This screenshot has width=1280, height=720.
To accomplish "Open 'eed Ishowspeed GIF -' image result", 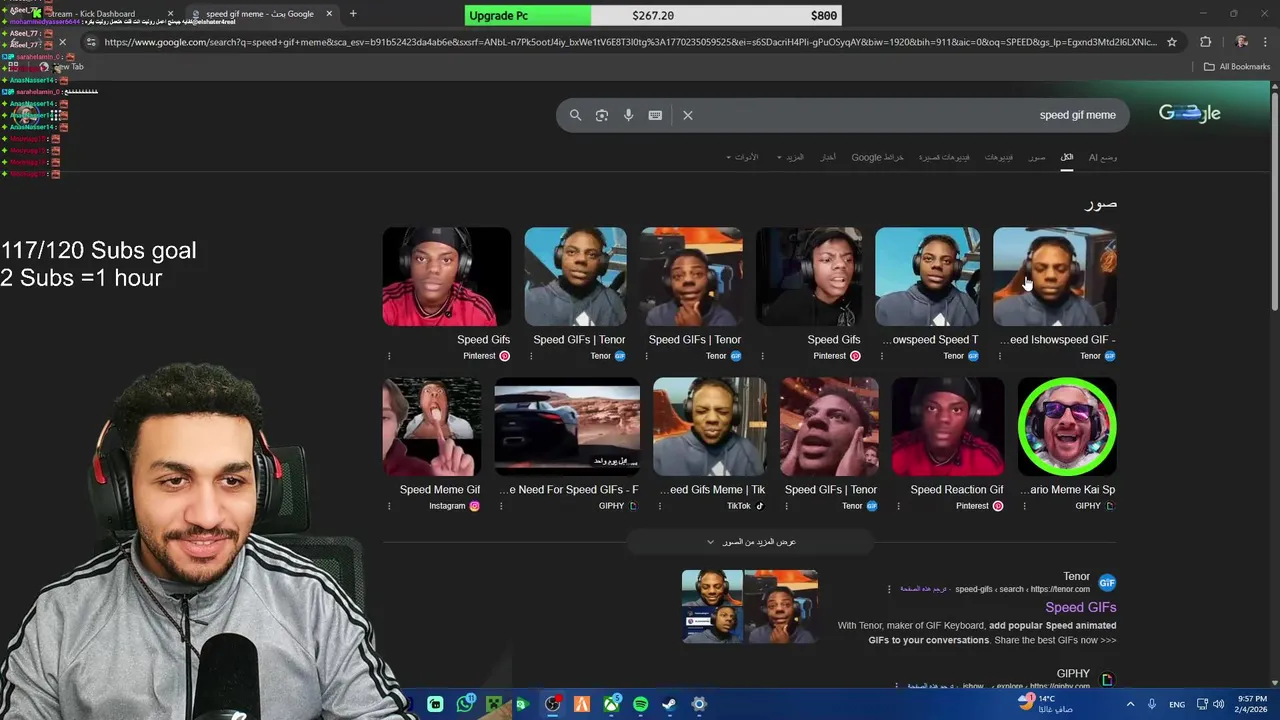I will (1054, 277).
